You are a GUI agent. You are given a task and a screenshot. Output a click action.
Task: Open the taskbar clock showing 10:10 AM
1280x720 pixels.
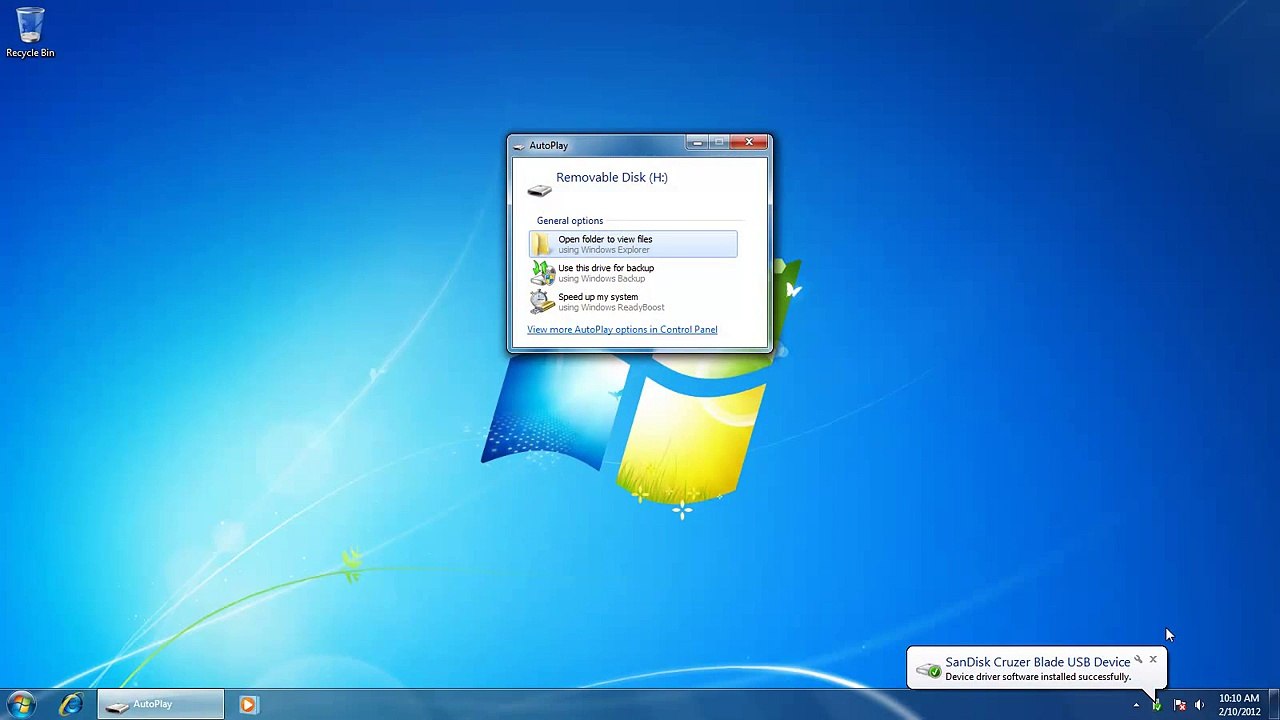(x=1239, y=705)
